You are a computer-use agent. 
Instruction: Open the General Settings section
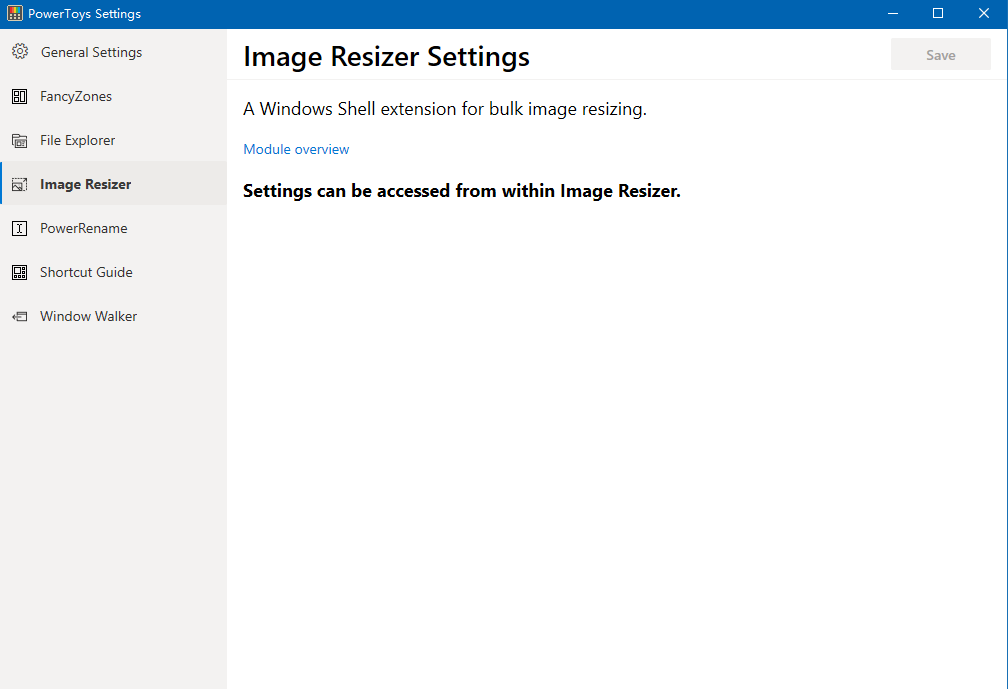pyautogui.click(x=90, y=52)
